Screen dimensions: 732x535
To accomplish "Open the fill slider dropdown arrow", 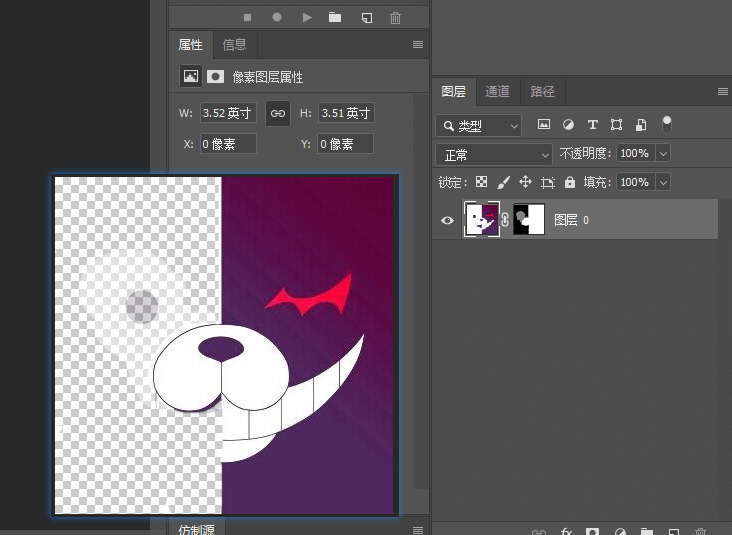I will [x=663, y=182].
